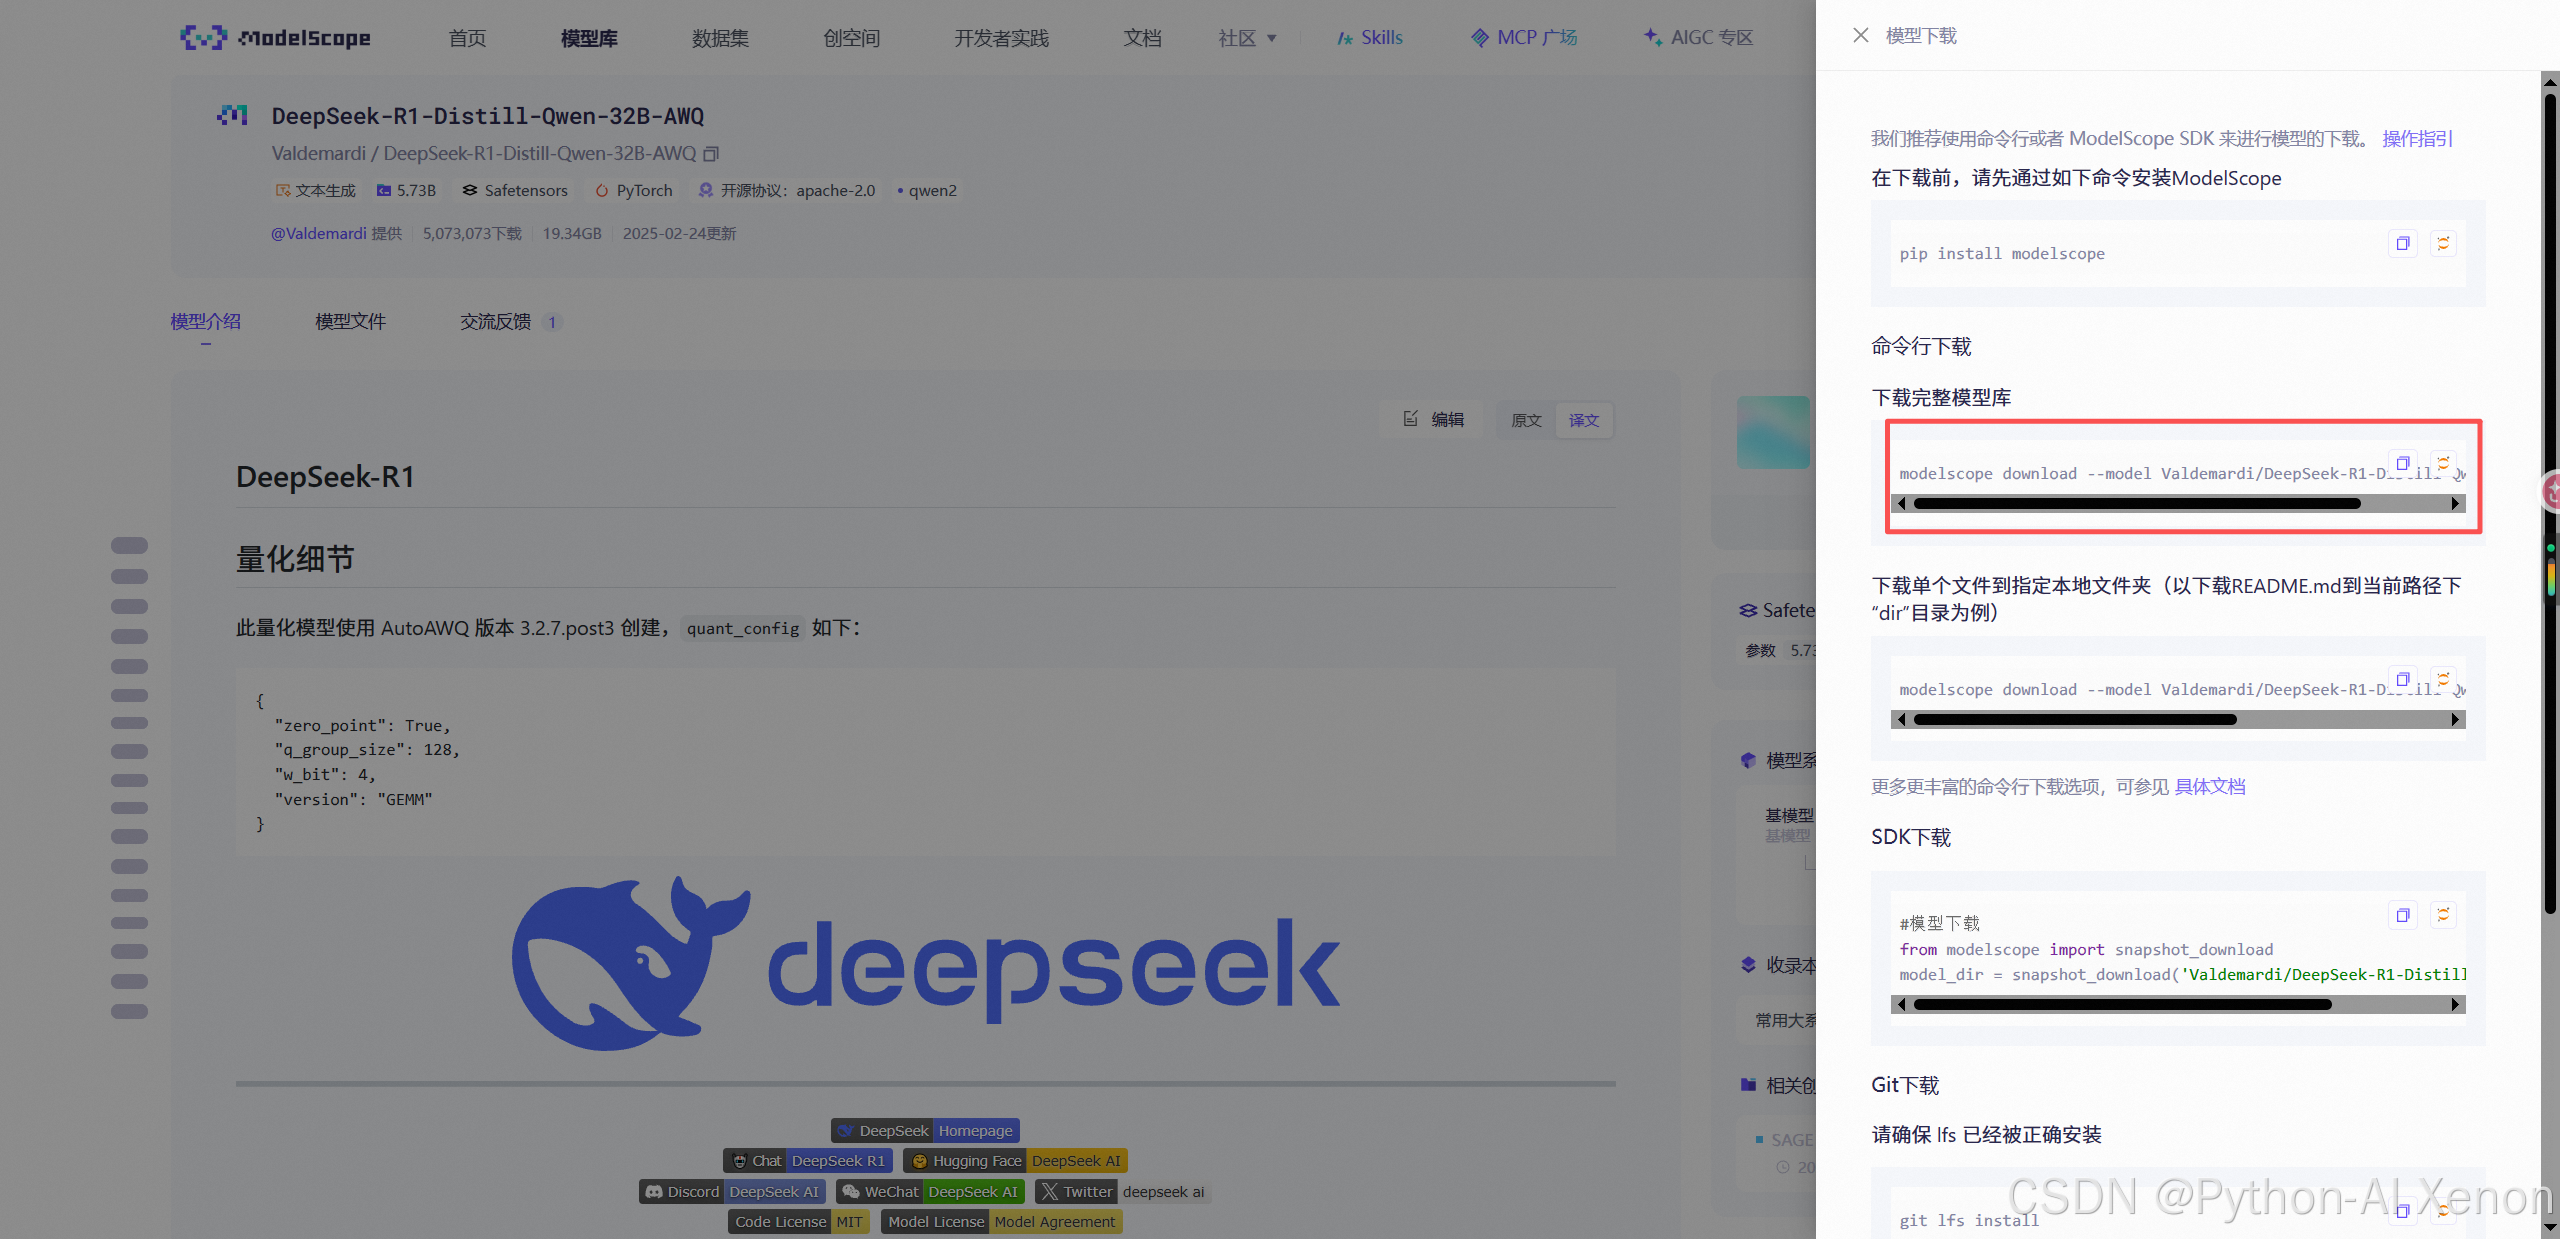2560x1239 pixels.
Task: Click orange icon in SDK下载 code block
Action: (x=2443, y=915)
